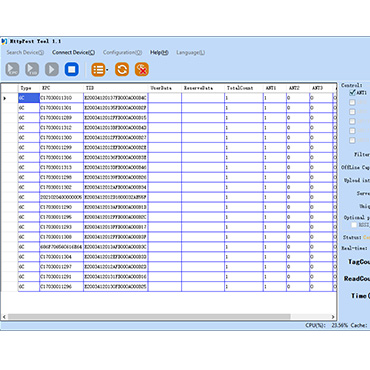Click the grey TID read toolbar icon
The width and height of the screenshot is (370, 370).
point(32,69)
